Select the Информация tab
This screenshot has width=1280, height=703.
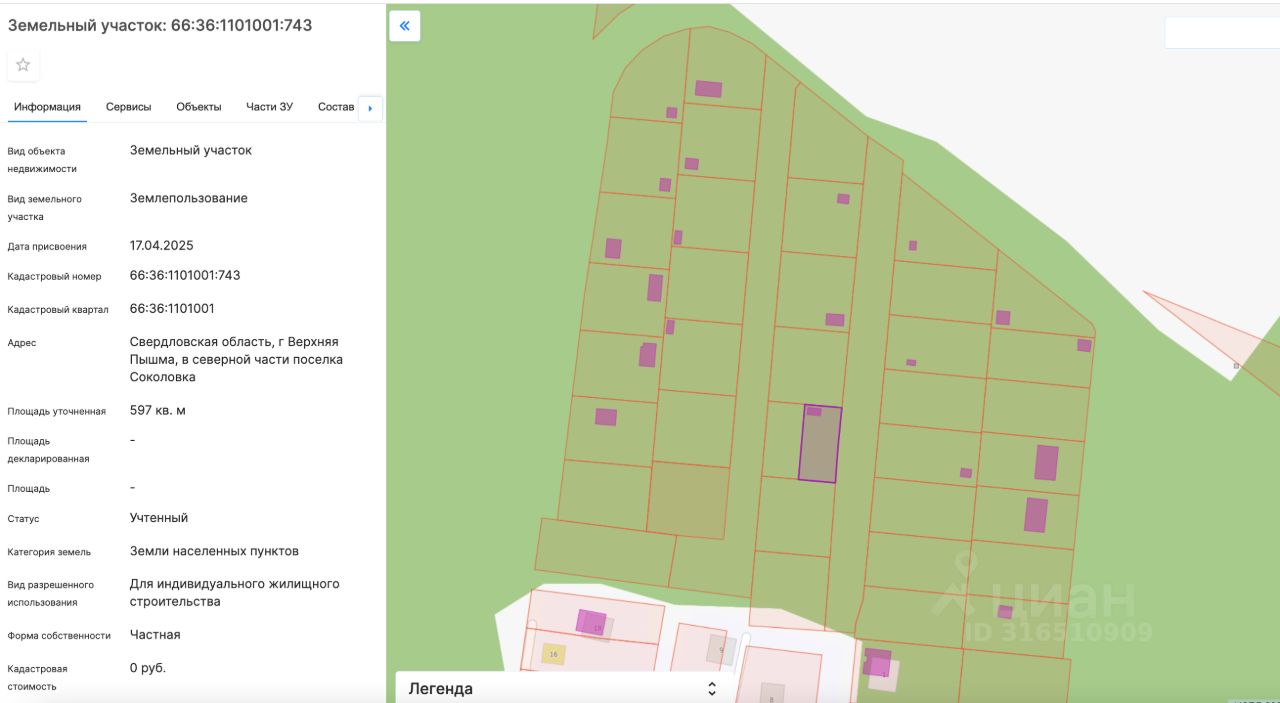pos(47,107)
